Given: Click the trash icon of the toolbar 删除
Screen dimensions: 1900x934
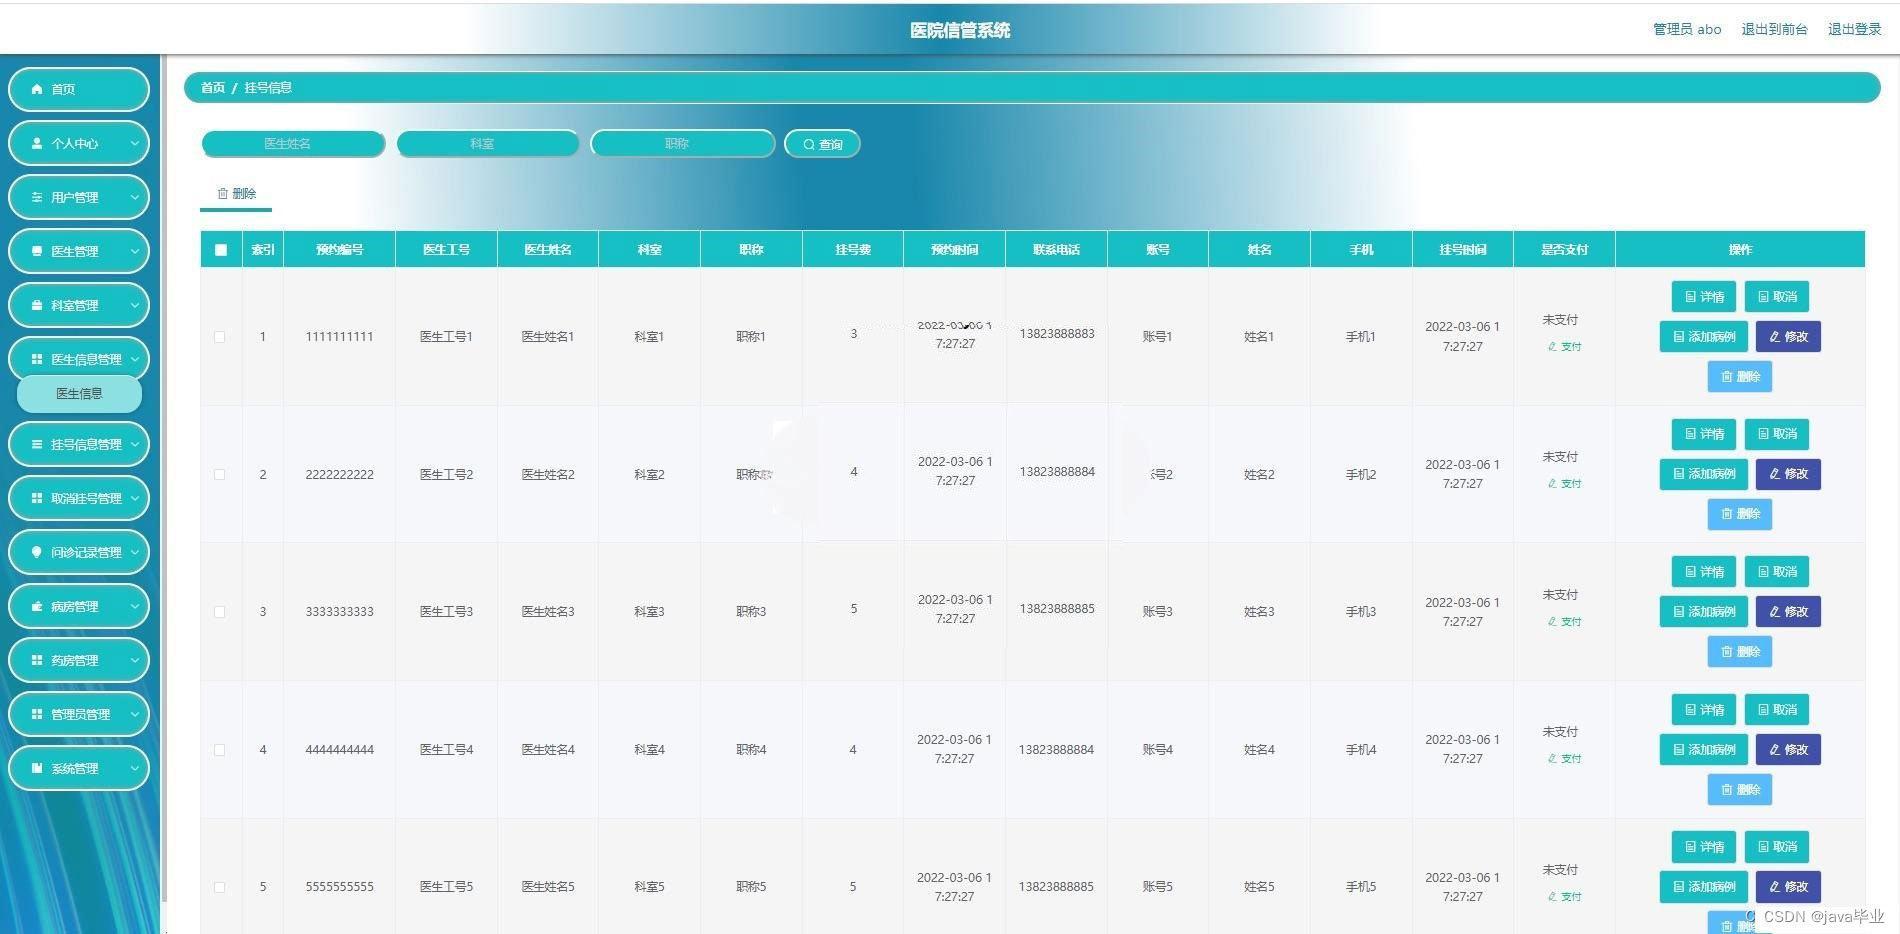Looking at the screenshot, I should (223, 193).
